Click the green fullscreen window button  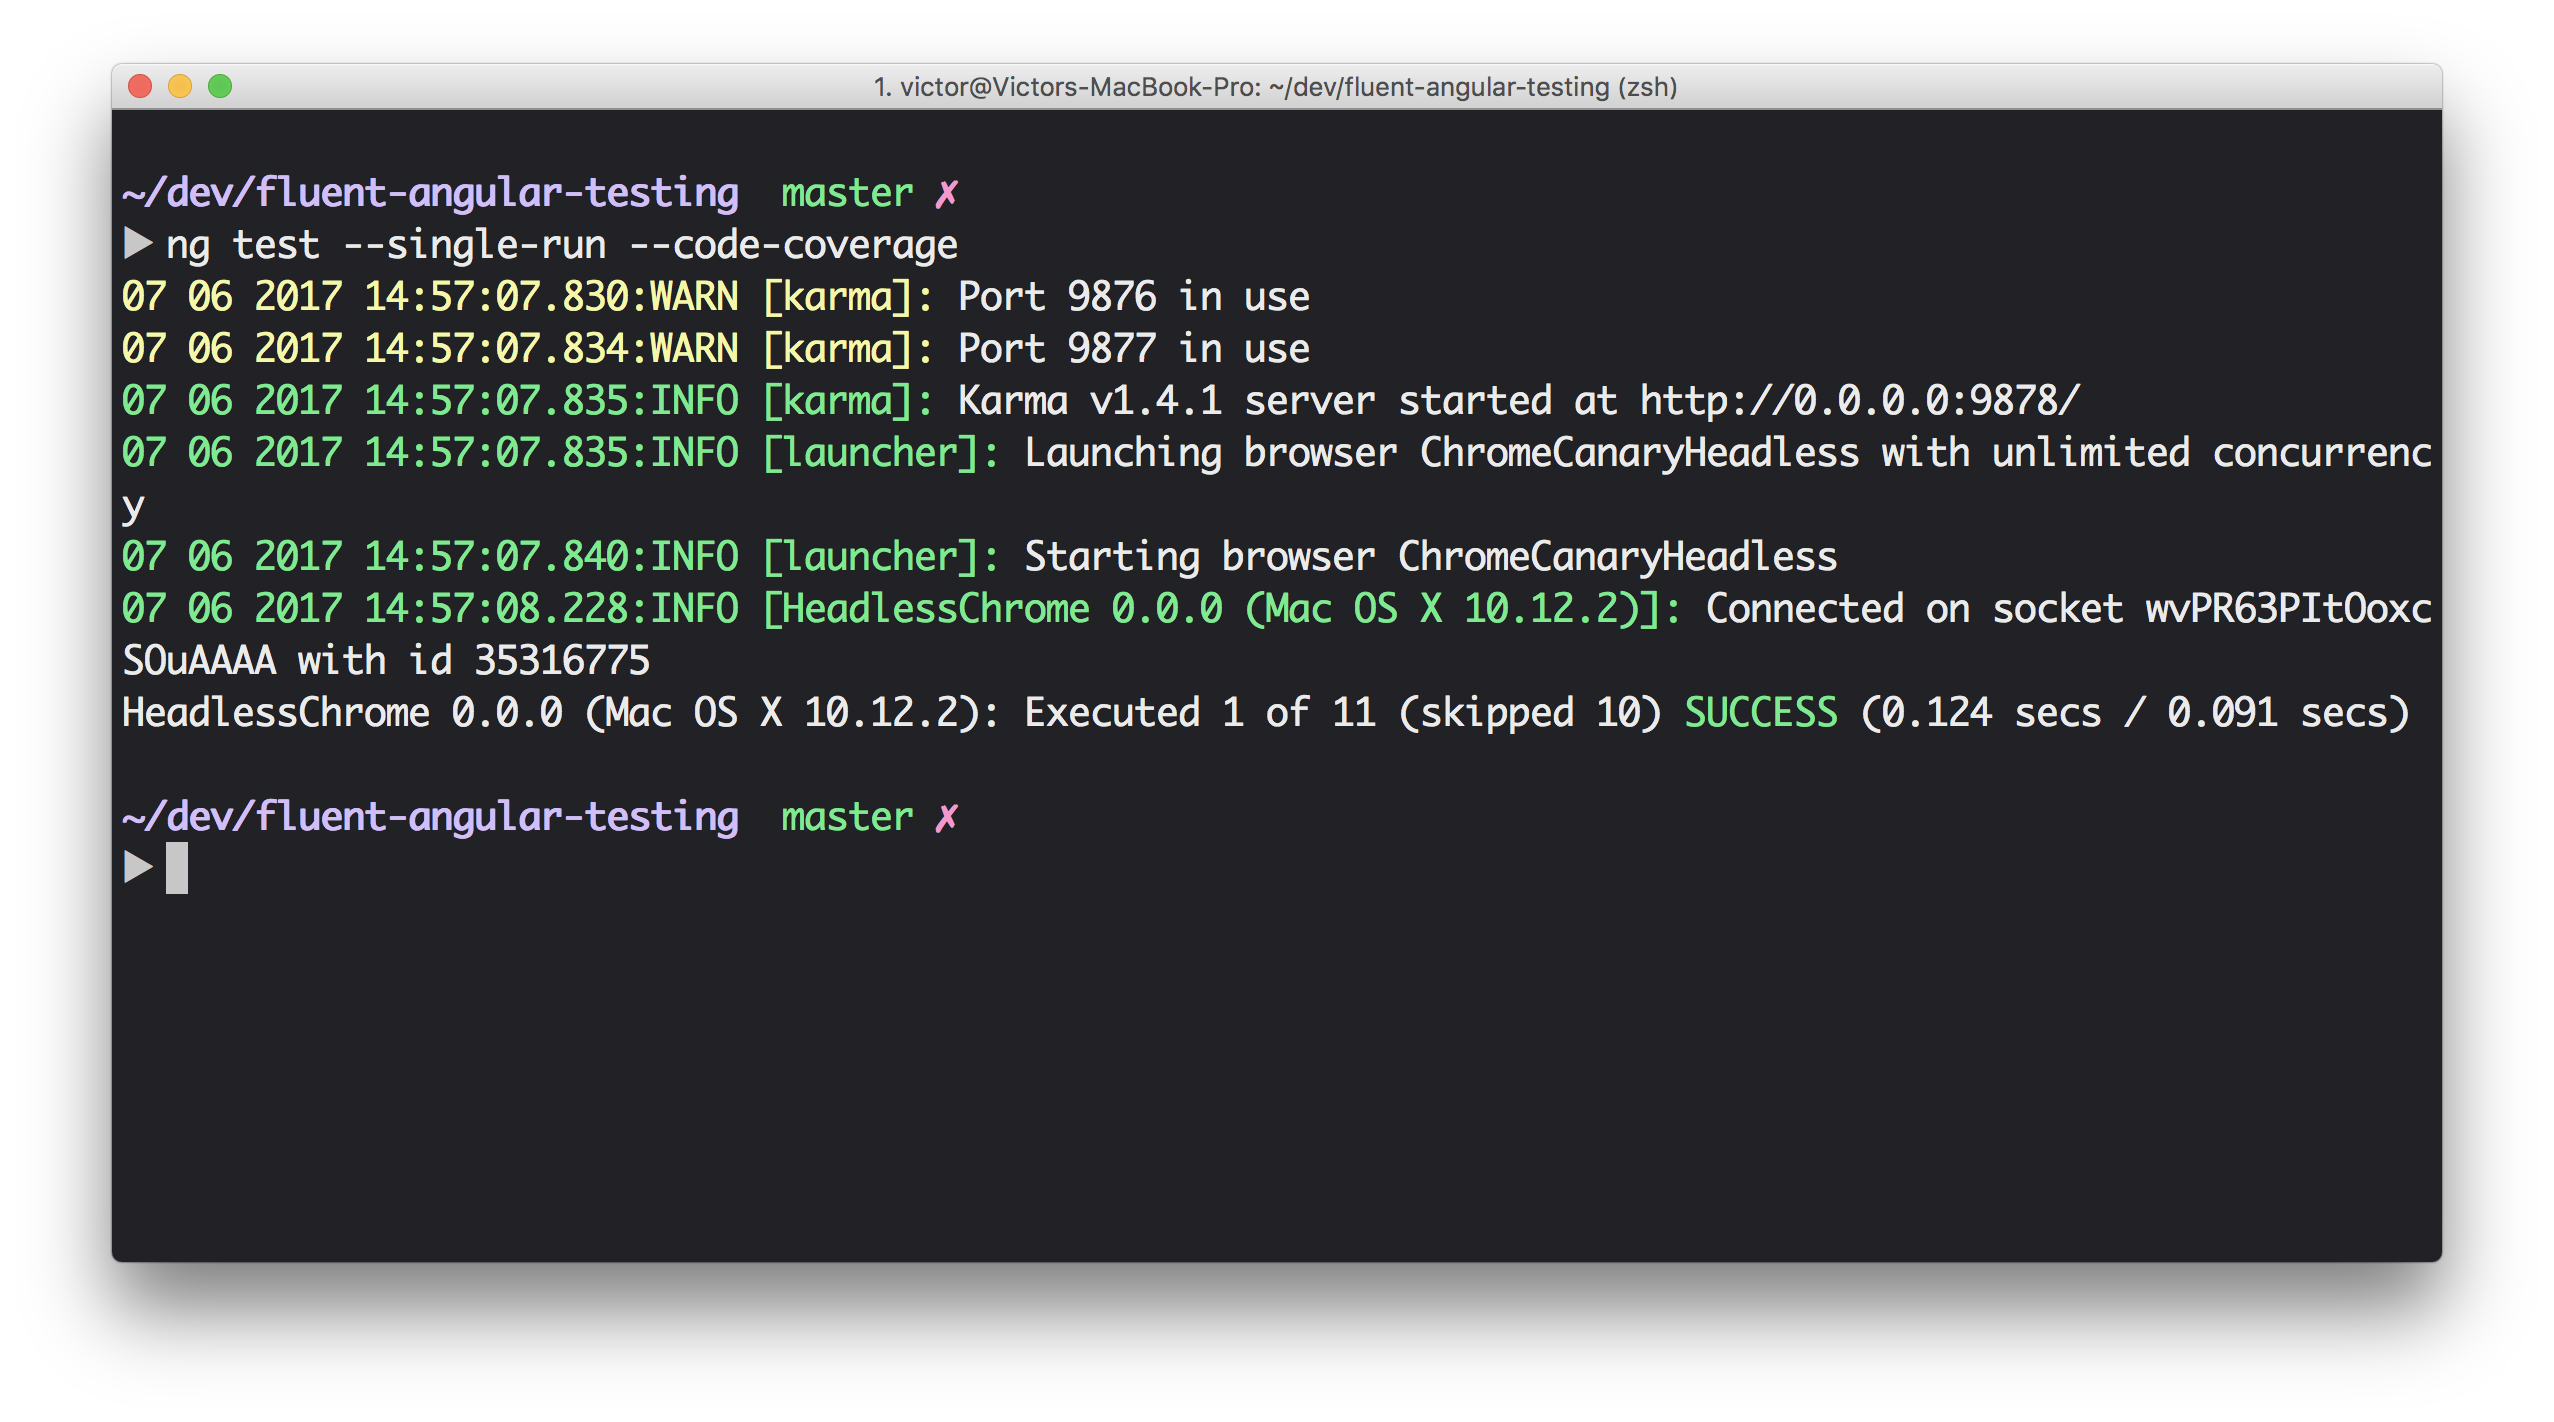(220, 87)
